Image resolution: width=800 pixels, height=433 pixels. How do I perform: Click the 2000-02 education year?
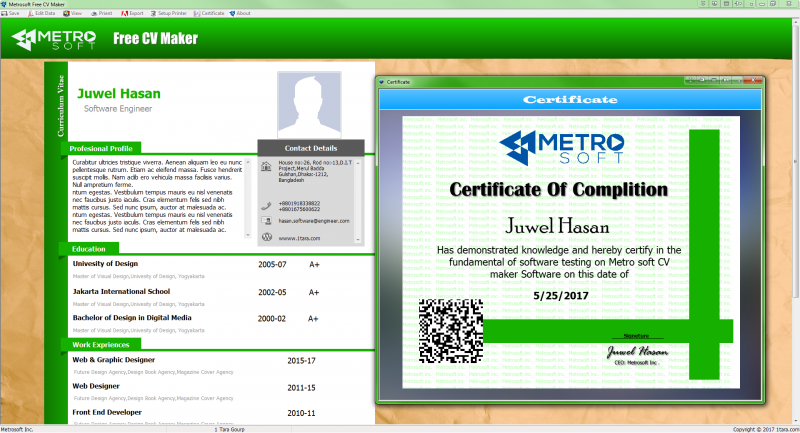click(x=271, y=319)
